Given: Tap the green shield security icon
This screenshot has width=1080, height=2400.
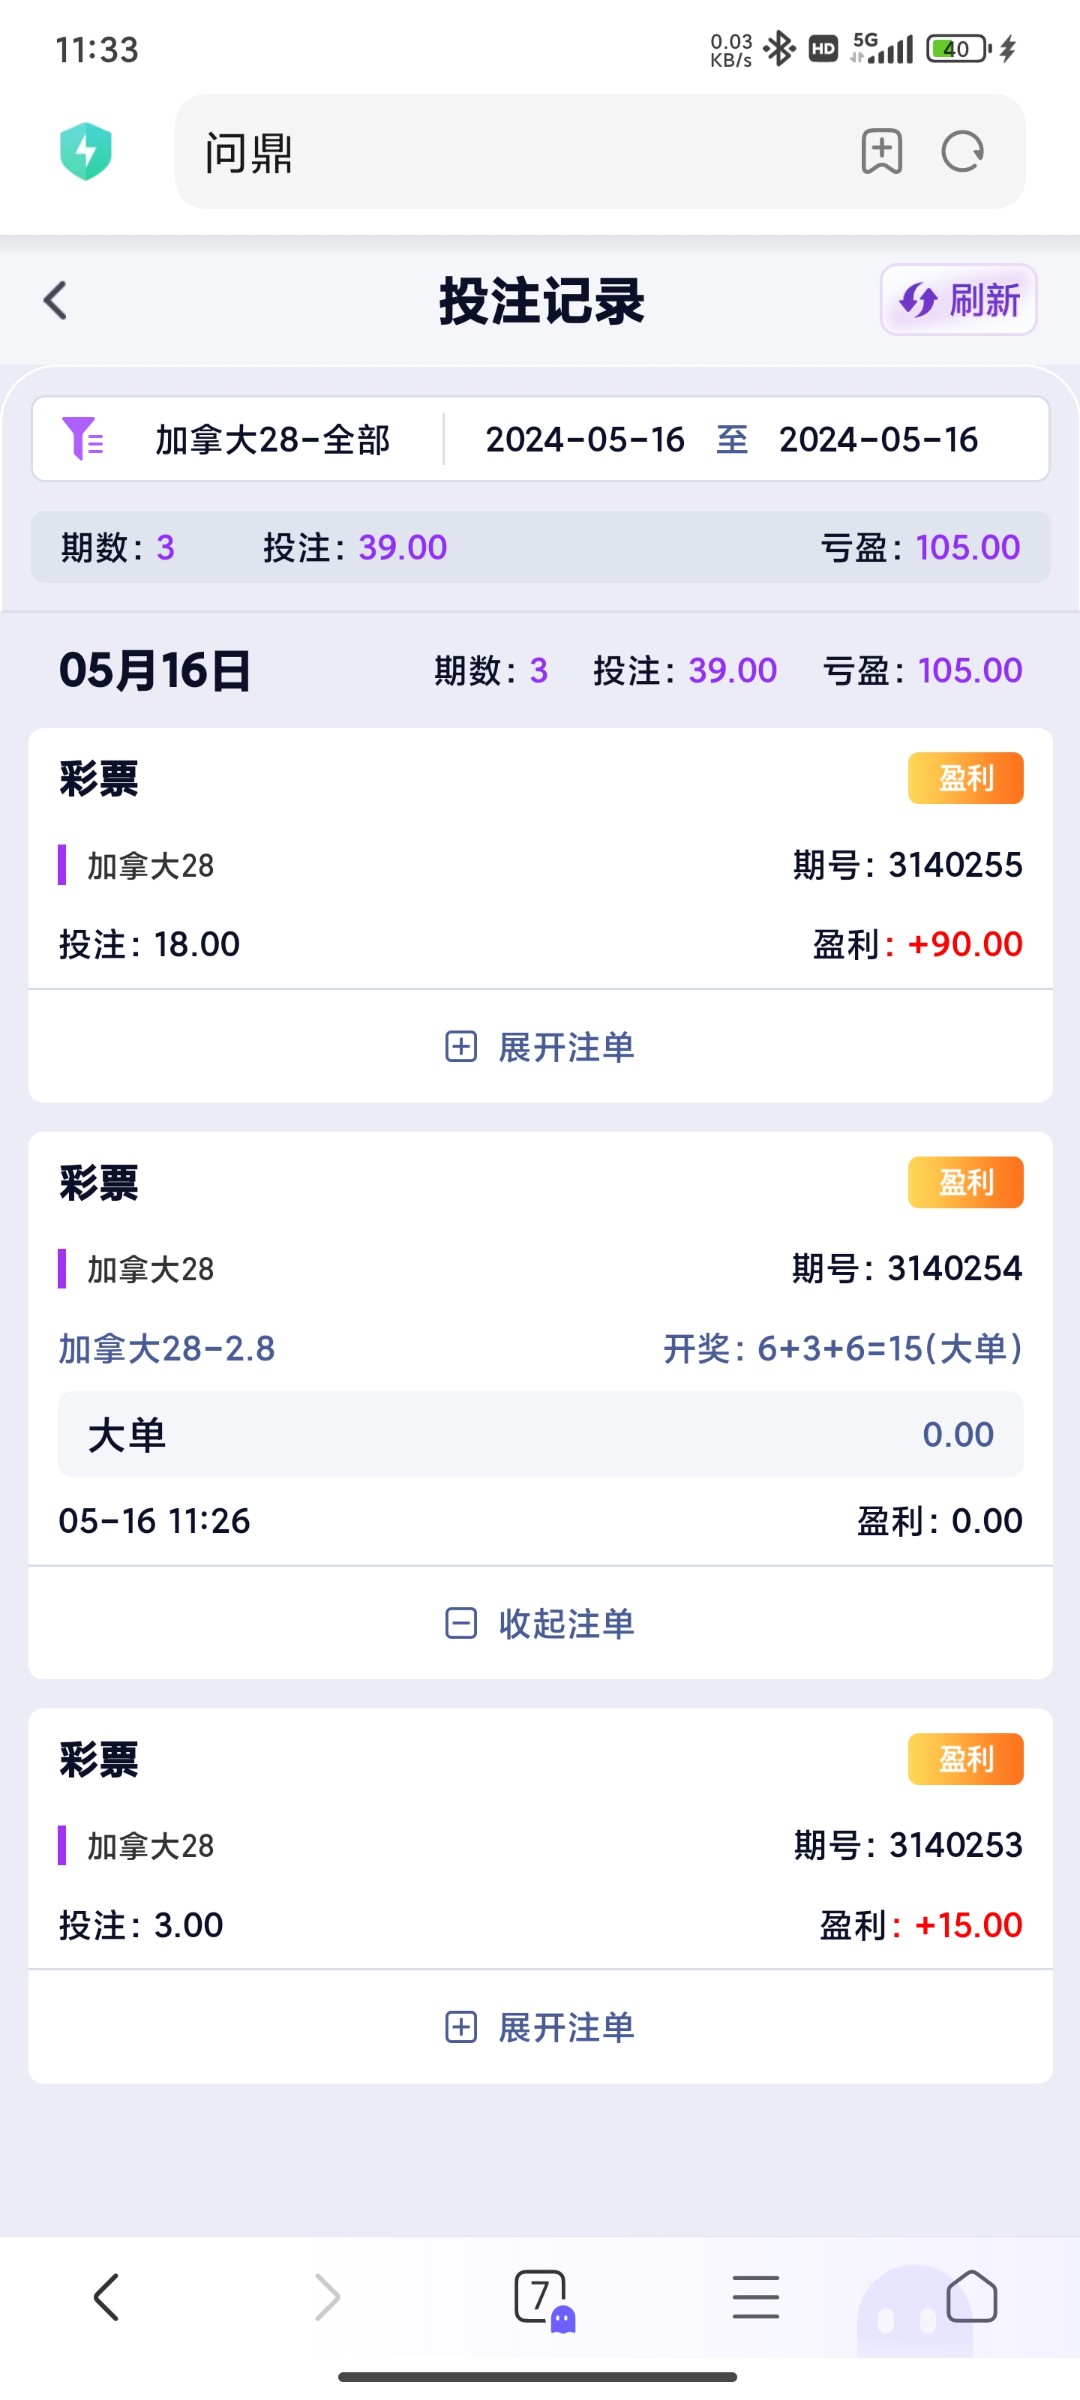Looking at the screenshot, I should click(86, 152).
